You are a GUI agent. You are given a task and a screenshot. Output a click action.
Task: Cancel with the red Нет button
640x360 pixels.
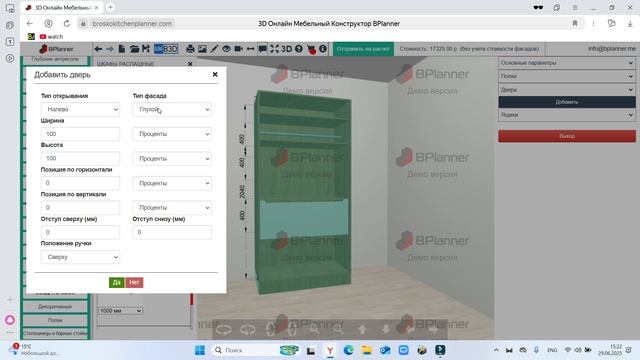pyautogui.click(x=134, y=282)
